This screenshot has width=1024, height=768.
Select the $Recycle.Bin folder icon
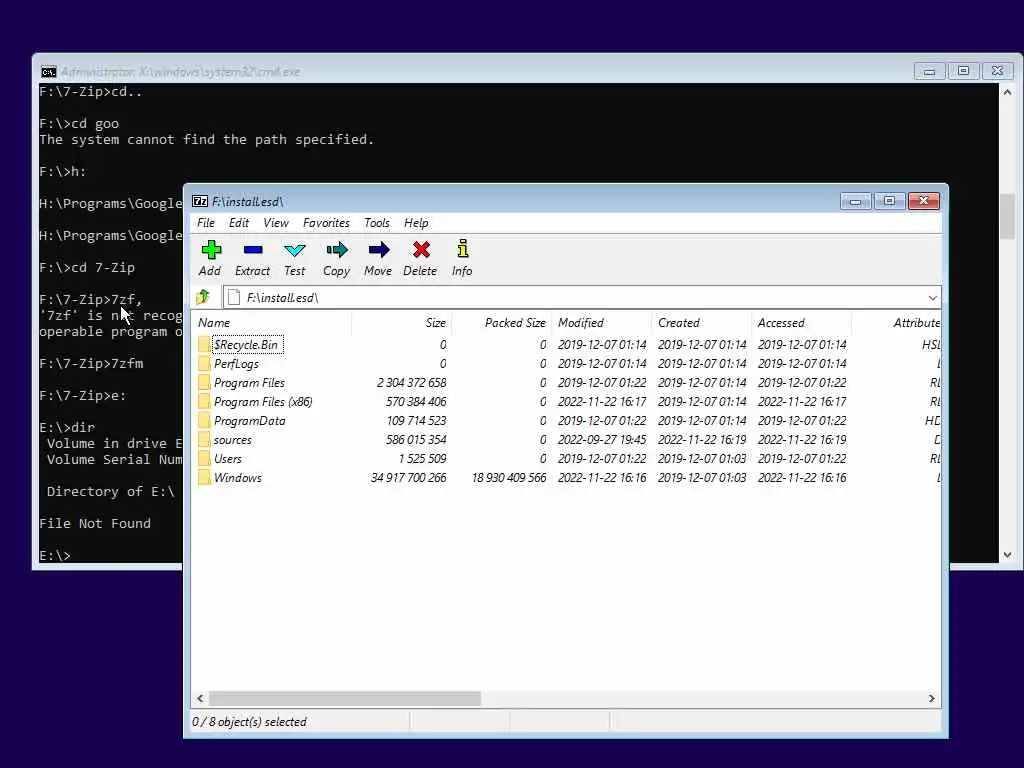tap(204, 344)
